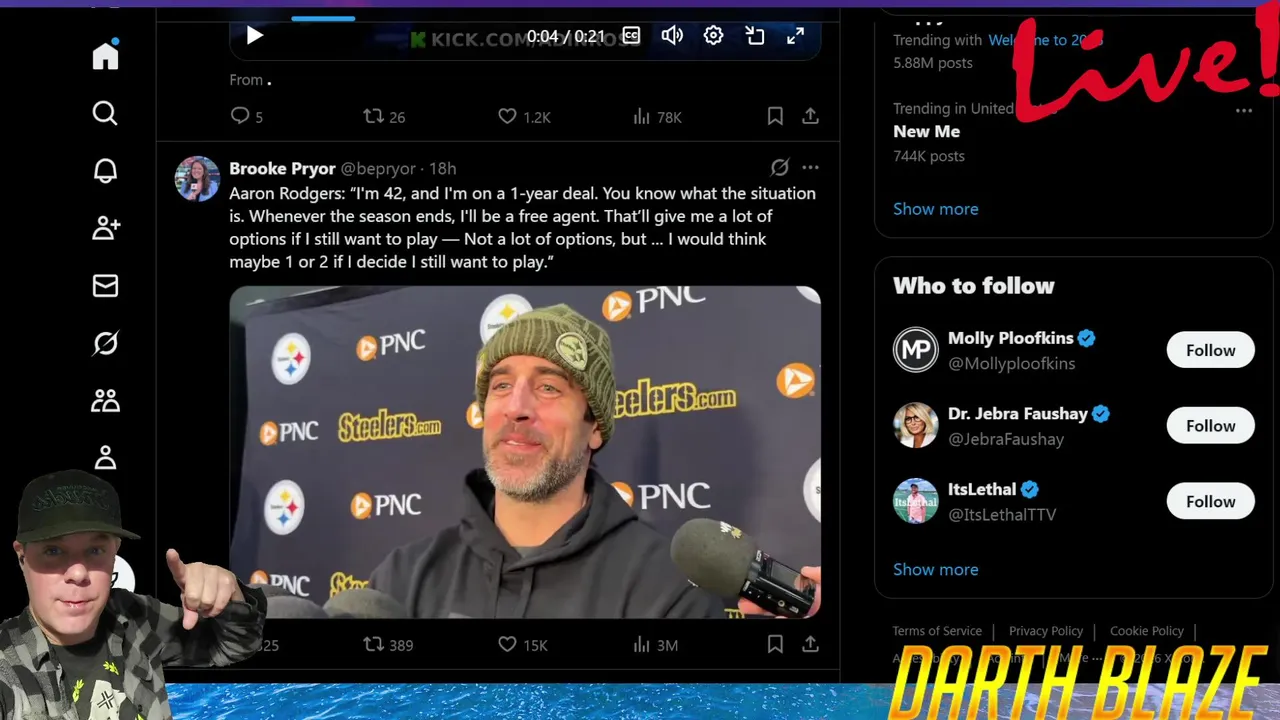Toggle picture-in-picture for the video
1280x720 pixels.
tap(755, 36)
